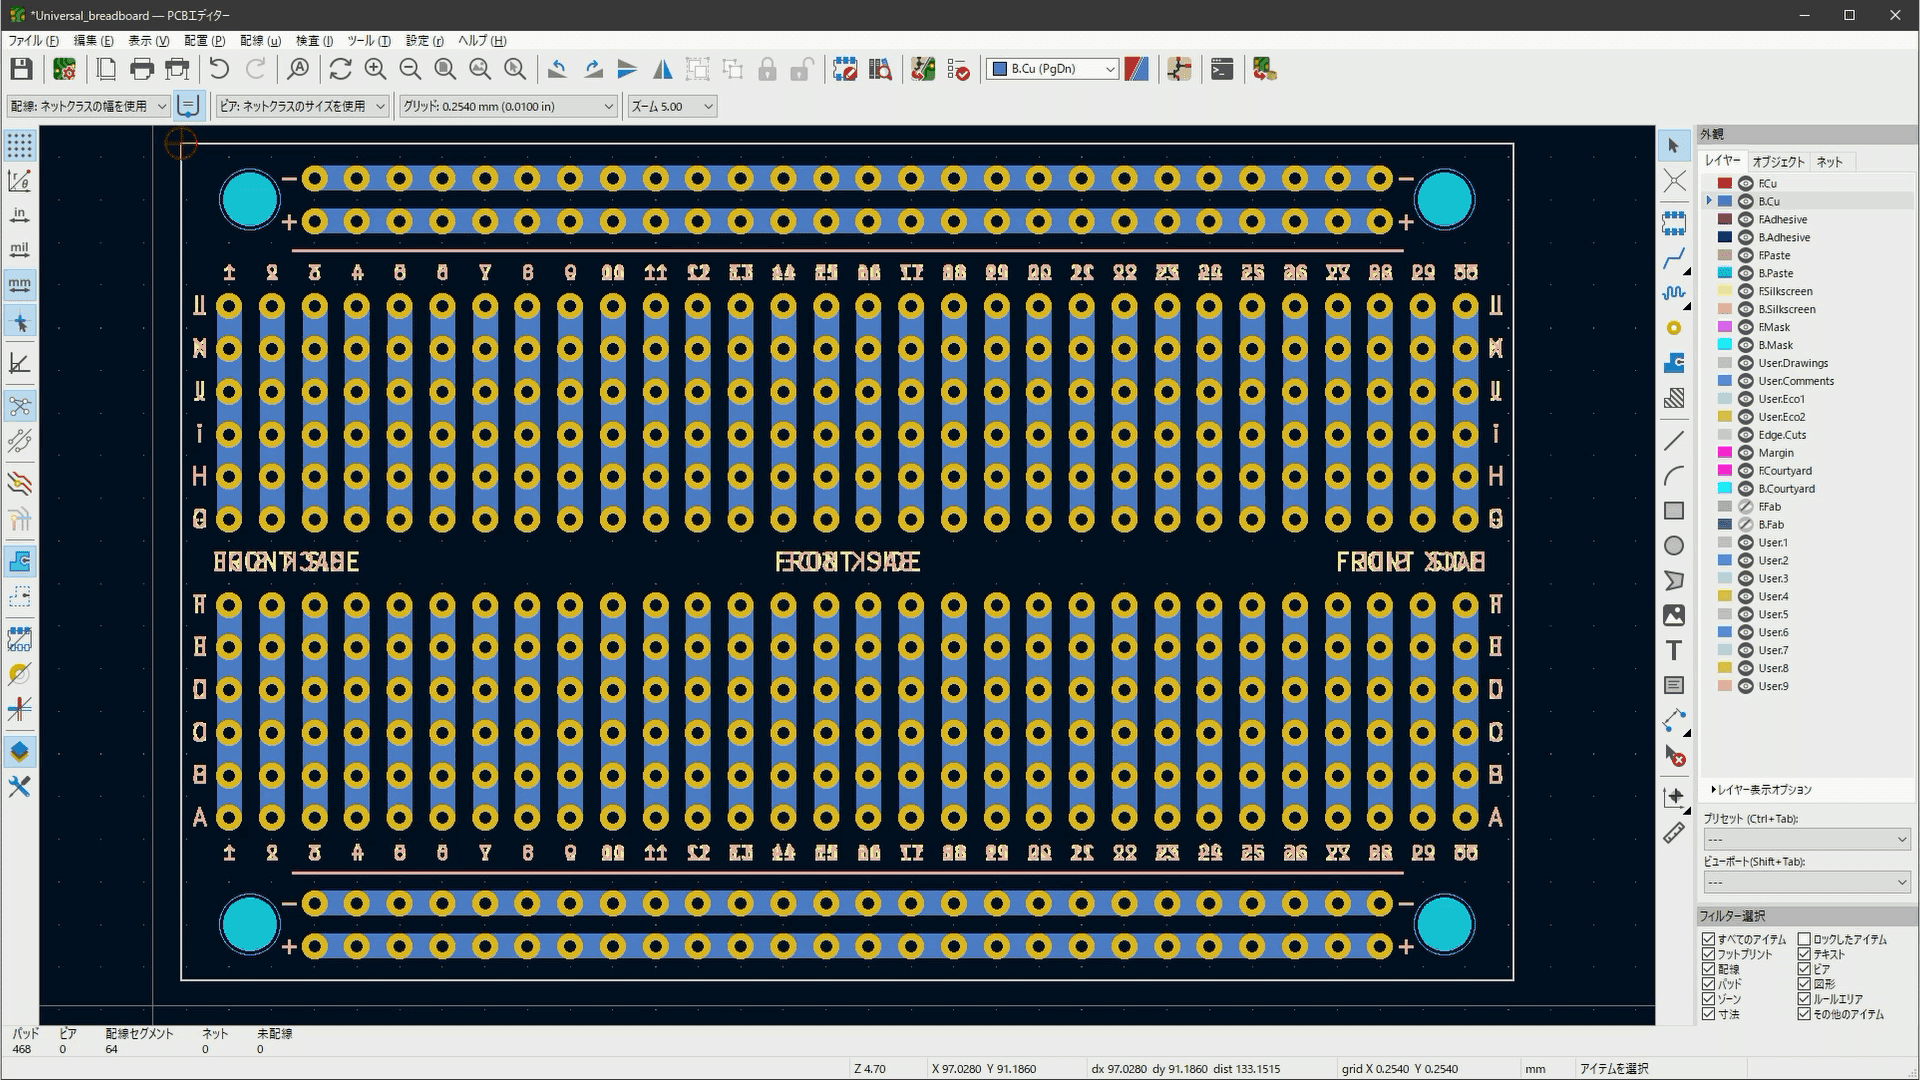Uncheck the フットプリント filter checkbox

click(x=1708, y=954)
